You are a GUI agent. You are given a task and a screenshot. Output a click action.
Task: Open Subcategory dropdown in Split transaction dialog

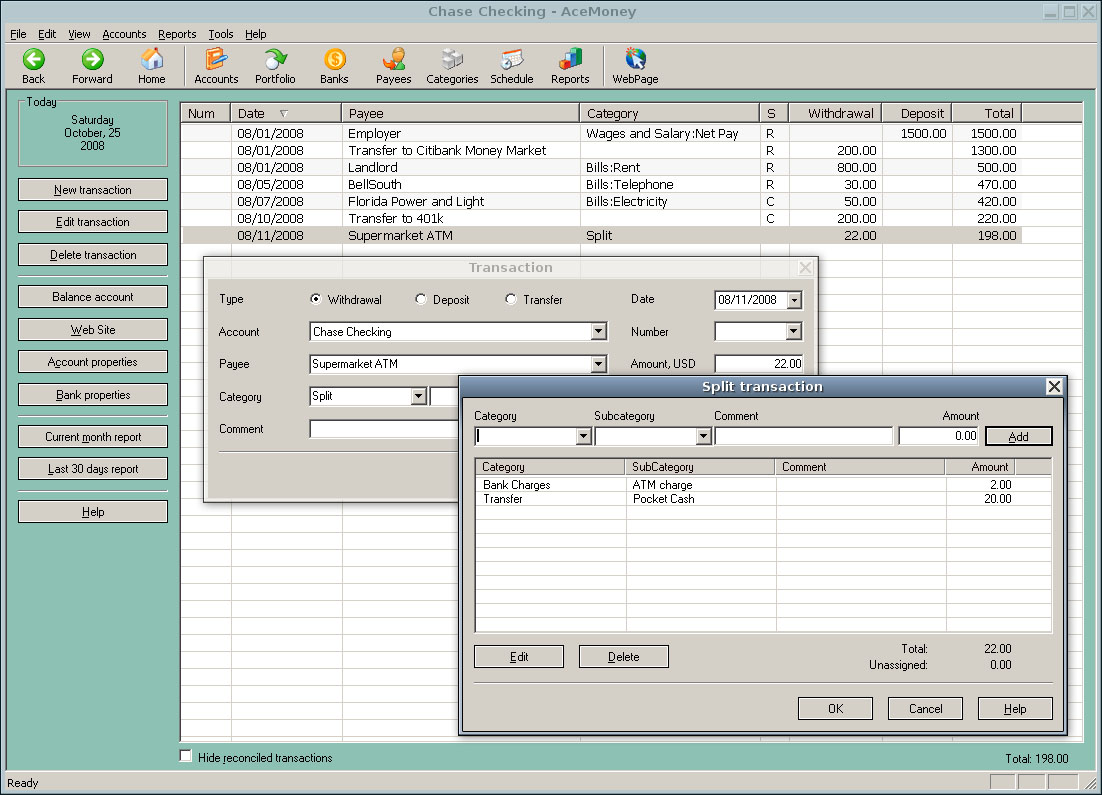click(x=704, y=436)
